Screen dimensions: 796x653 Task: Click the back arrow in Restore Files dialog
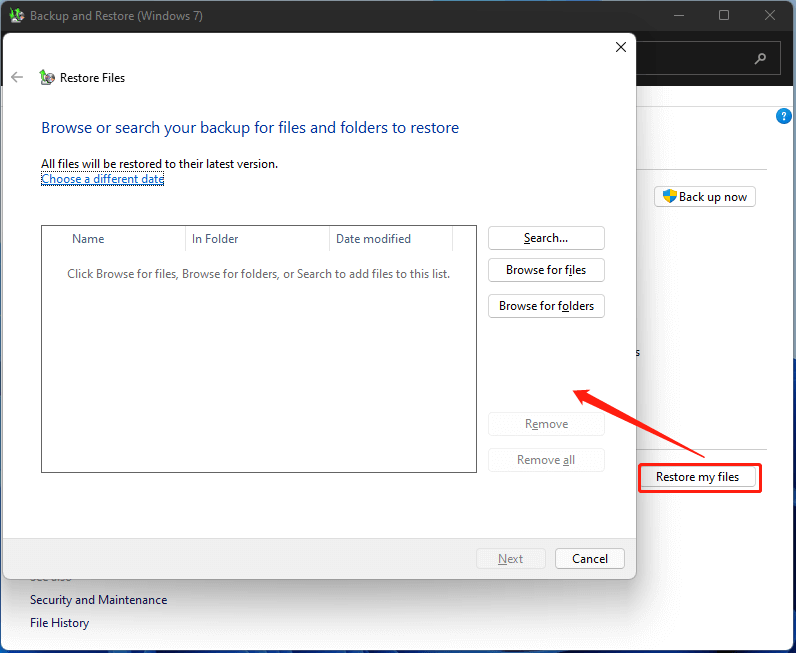coord(17,77)
